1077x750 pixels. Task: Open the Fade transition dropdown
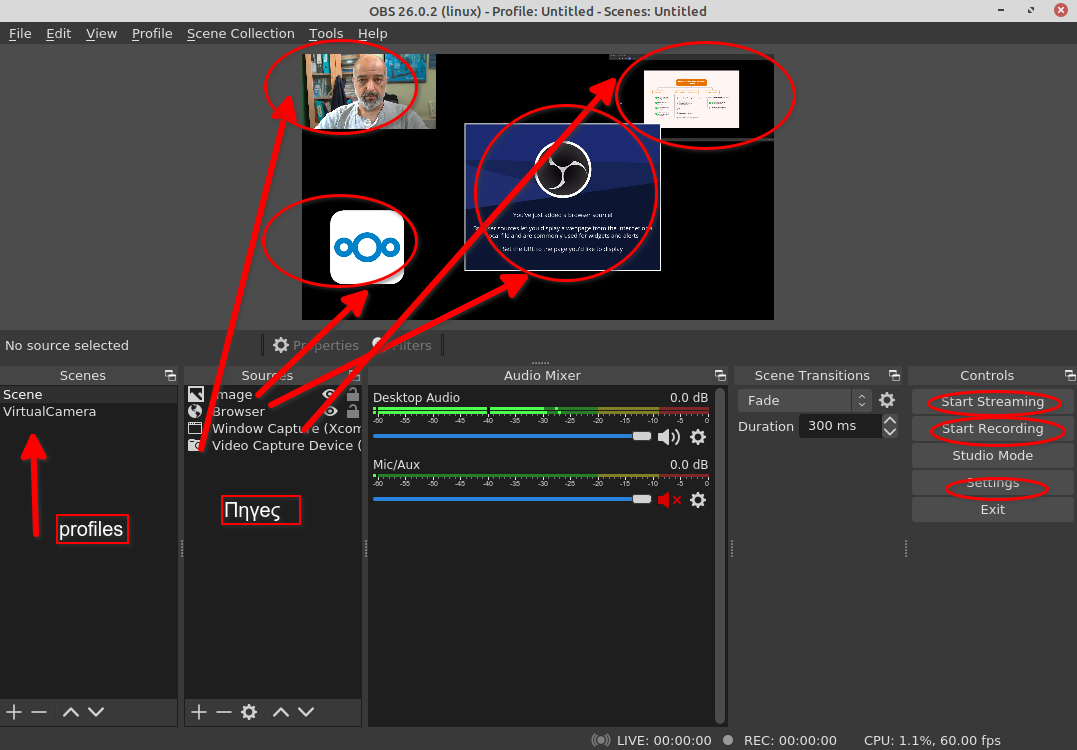804,400
